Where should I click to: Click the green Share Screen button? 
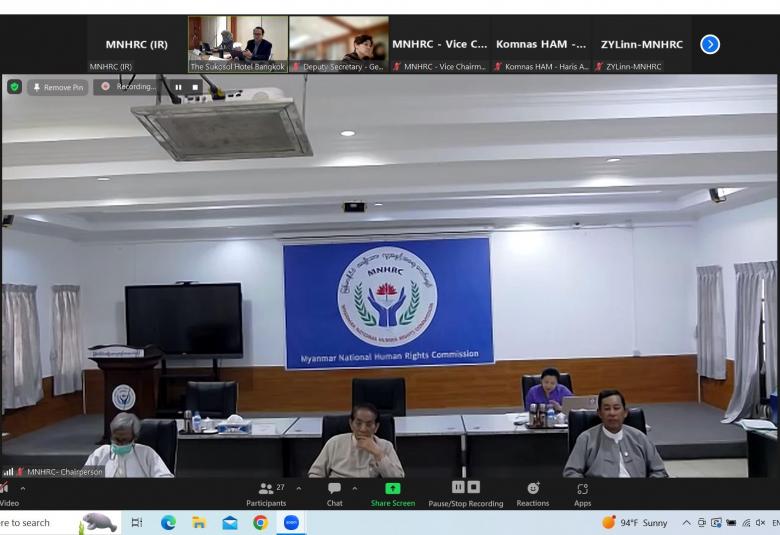(393, 495)
